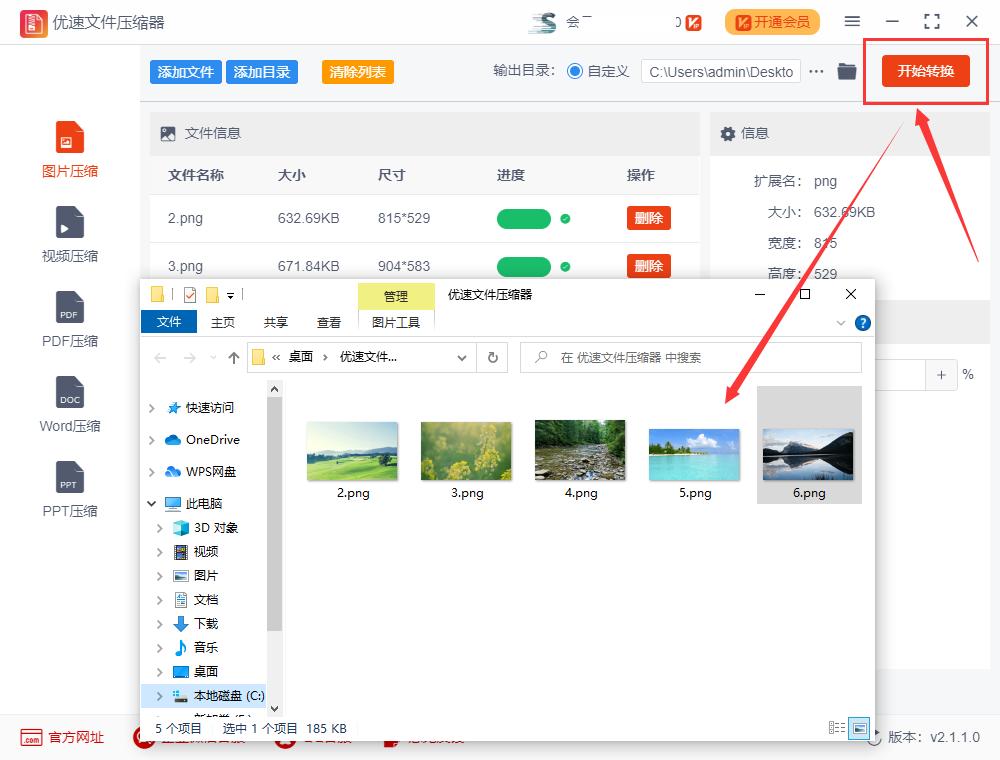Click the output folder browse icon

[846, 71]
